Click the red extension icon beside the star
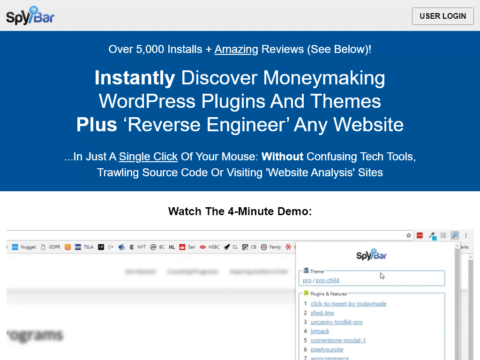 [420, 236]
